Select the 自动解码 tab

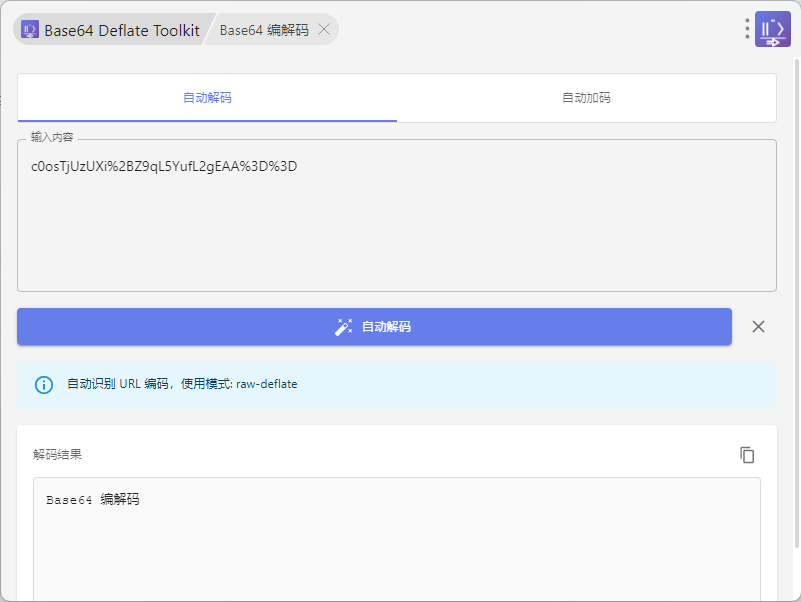[207, 98]
